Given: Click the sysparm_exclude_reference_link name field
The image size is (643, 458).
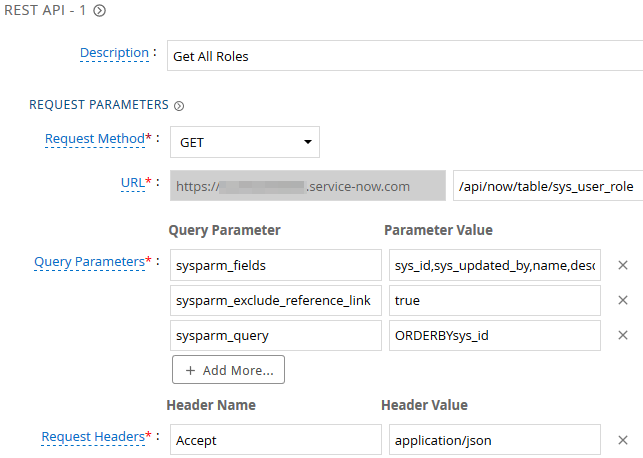Looking at the screenshot, I should tap(276, 300).
